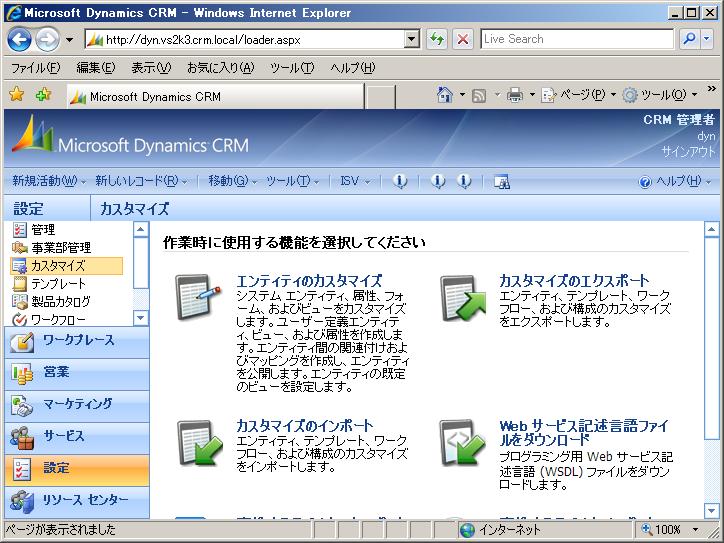Click the IE Back navigation button
Screen dimensions: 724x543
pos(19,40)
